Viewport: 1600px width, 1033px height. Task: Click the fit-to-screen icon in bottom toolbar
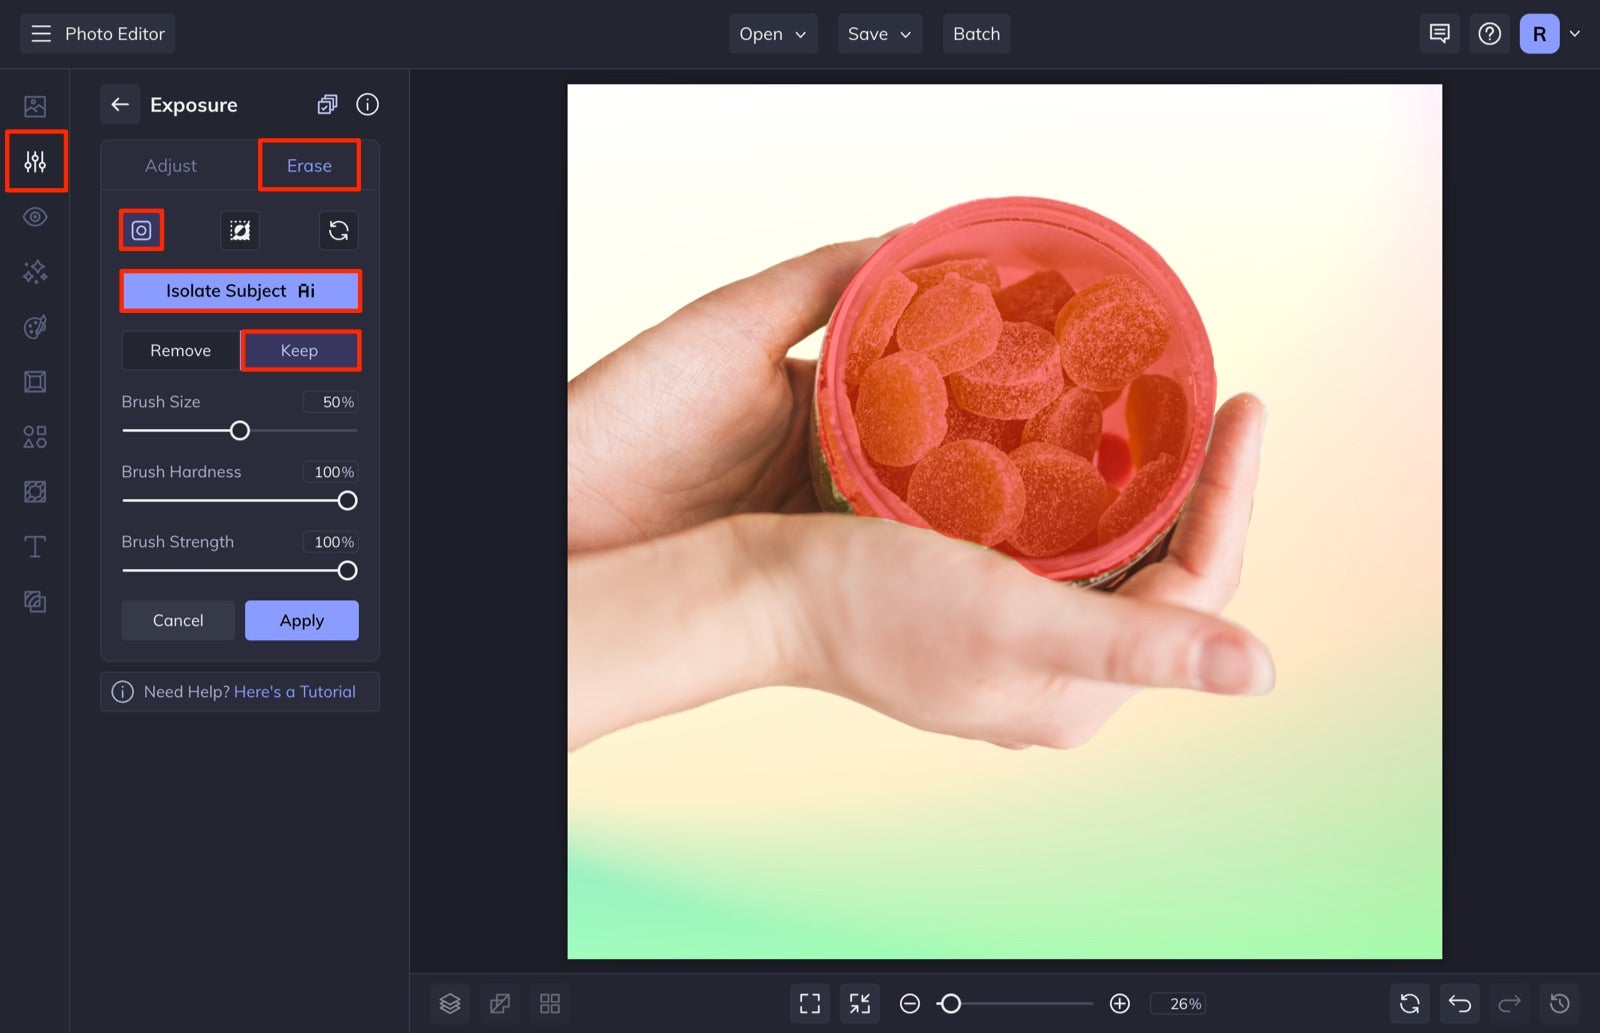(x=809, y=1003)
